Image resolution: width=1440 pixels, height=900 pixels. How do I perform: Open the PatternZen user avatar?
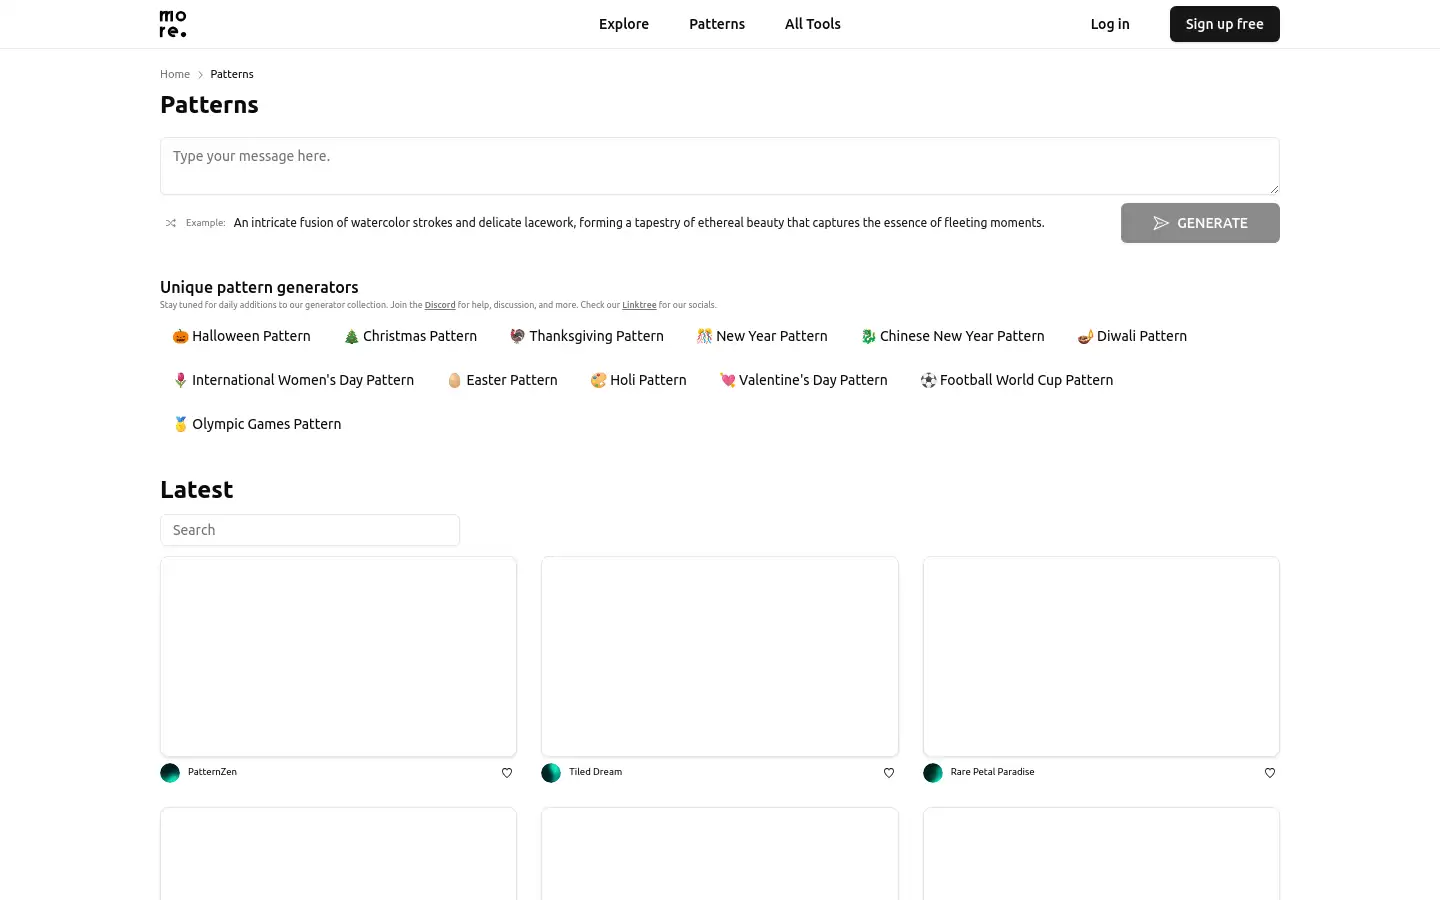170,773
